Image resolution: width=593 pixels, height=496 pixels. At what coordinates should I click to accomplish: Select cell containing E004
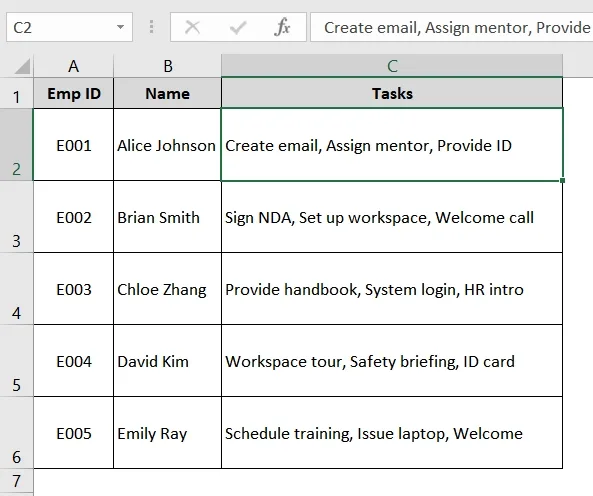pos(74,361)
